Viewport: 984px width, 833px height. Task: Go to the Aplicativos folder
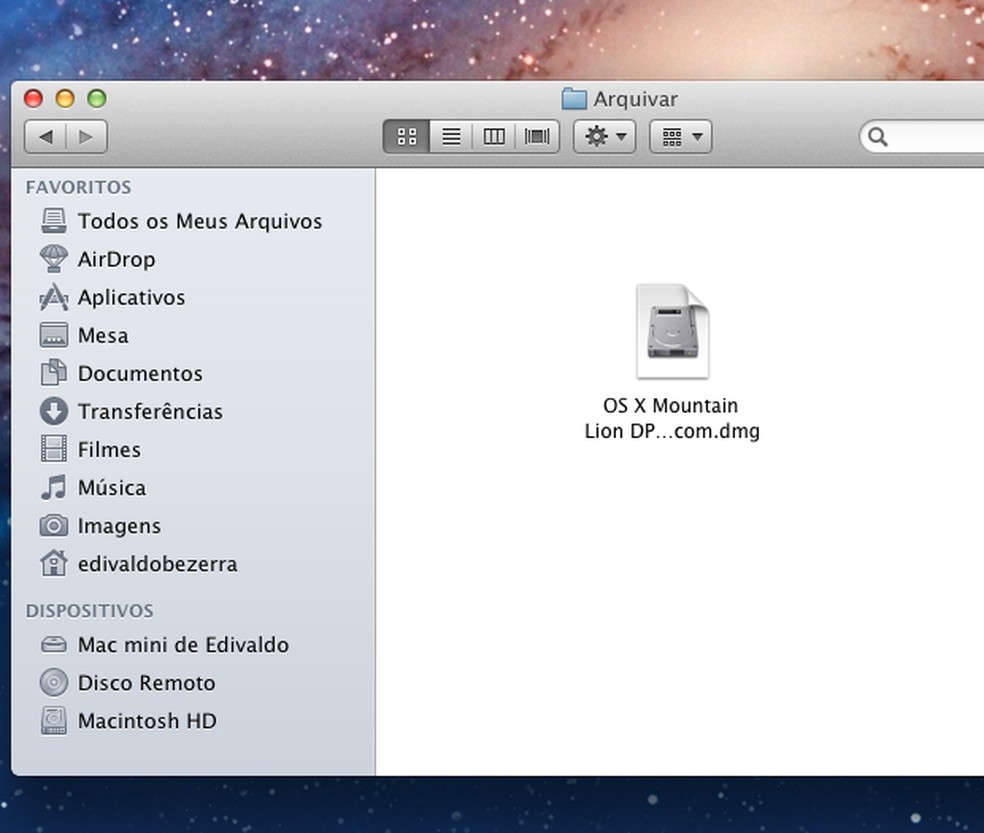tap(131, 297)
